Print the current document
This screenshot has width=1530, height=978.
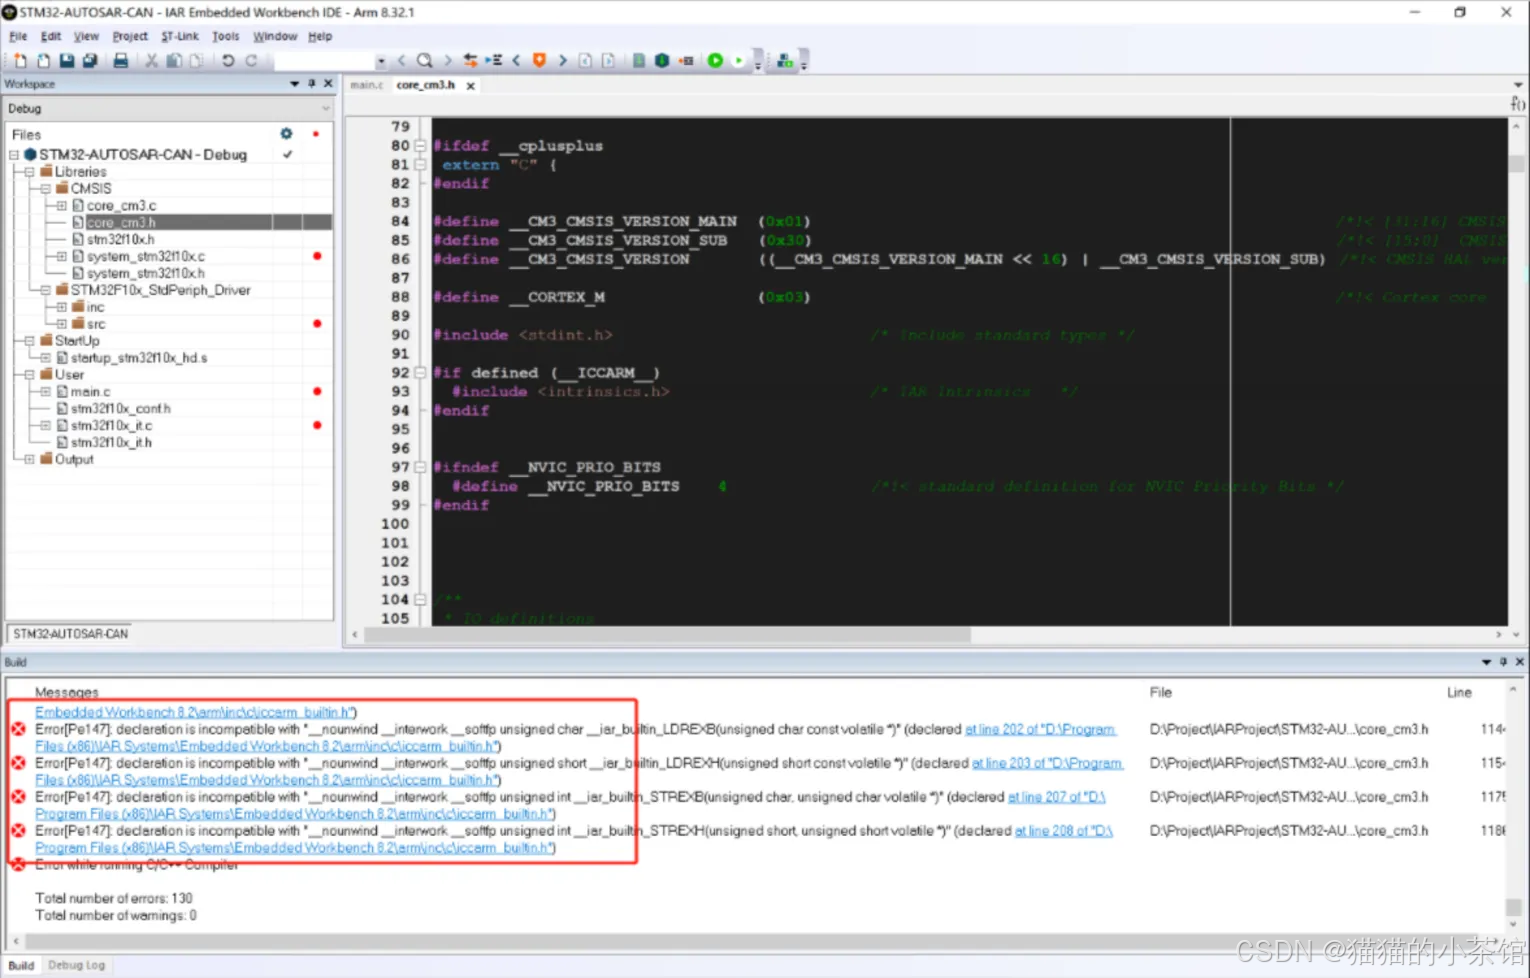click(x=121, y=61)
